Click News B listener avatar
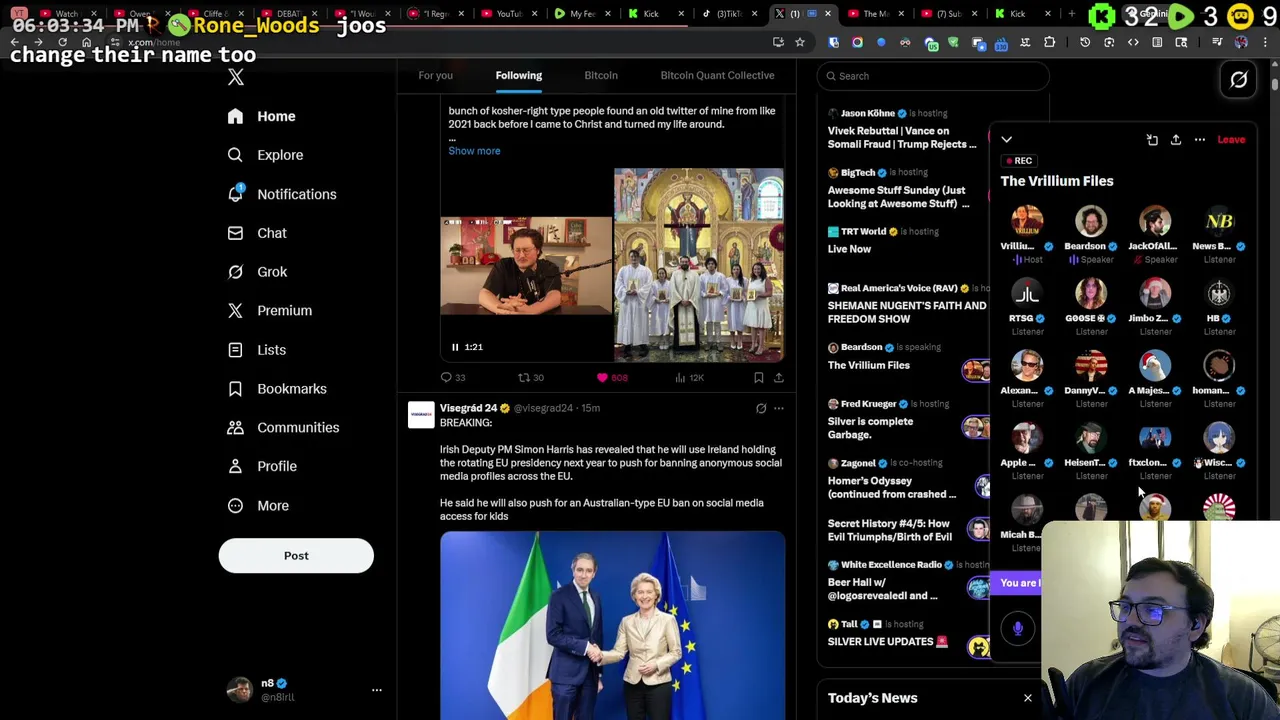This screenshot has height=720, width=1280. [x=1219, y=222]
